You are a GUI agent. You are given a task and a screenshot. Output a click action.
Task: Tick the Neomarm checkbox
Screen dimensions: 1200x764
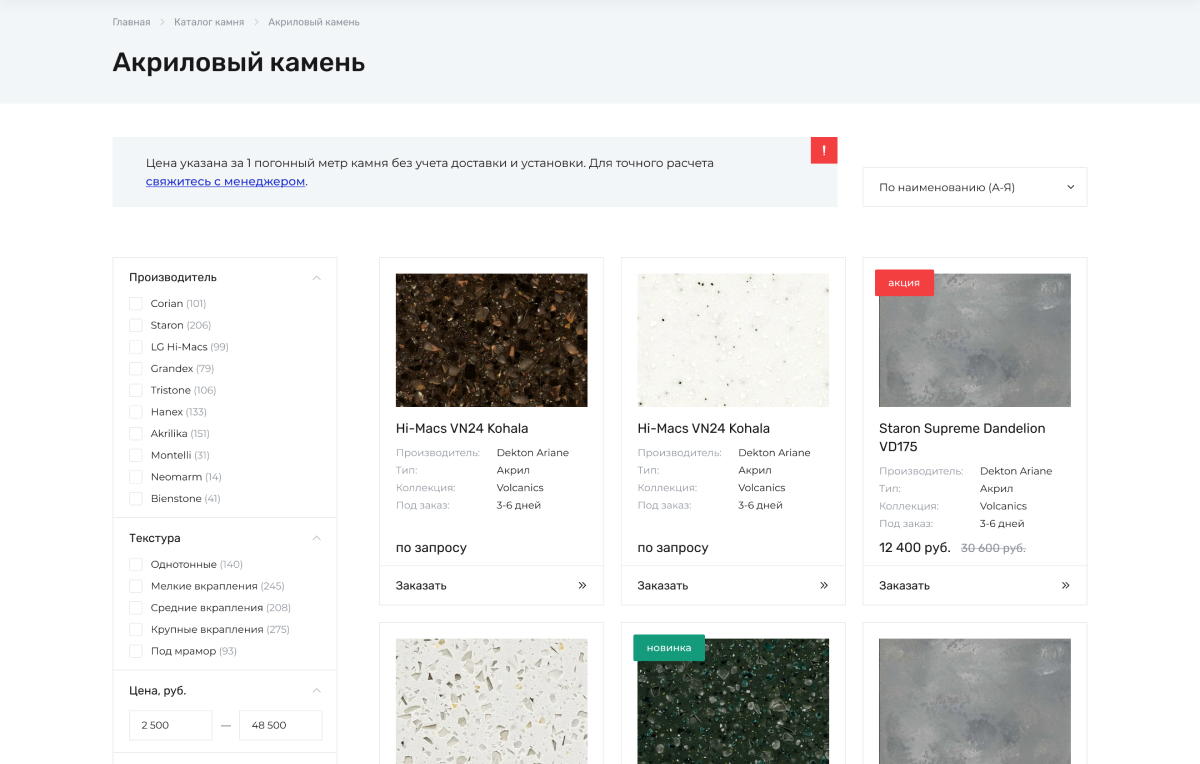click(x=136, y=477)
